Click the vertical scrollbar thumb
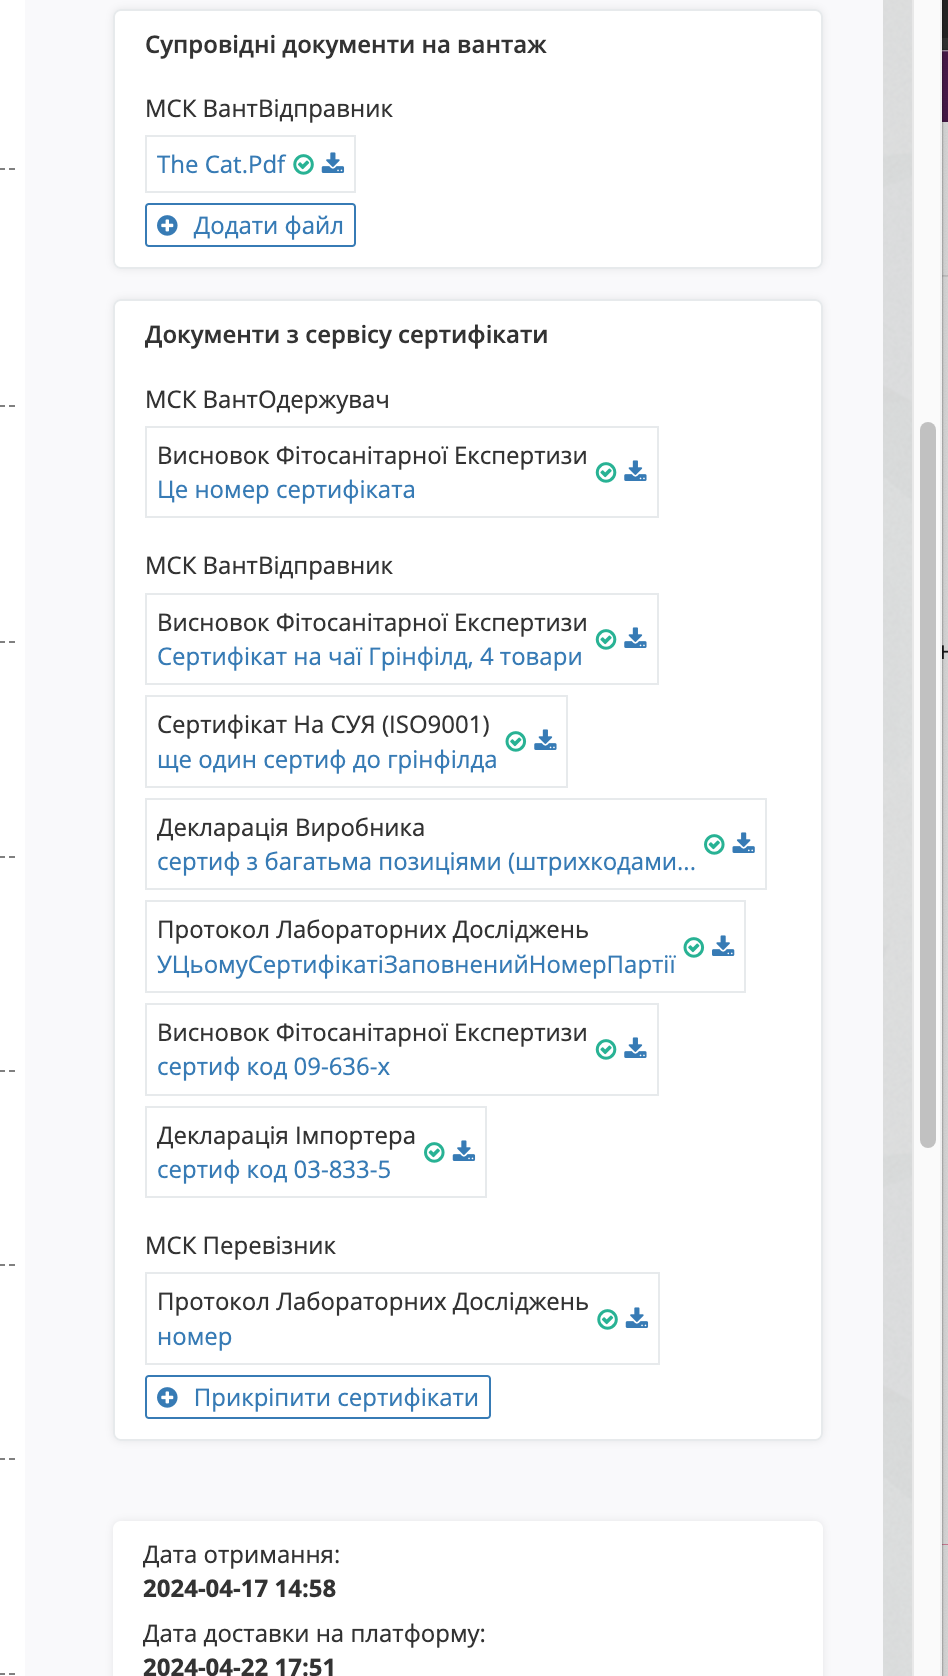Screen dimensions: 948x1676 tap(928, 785)
